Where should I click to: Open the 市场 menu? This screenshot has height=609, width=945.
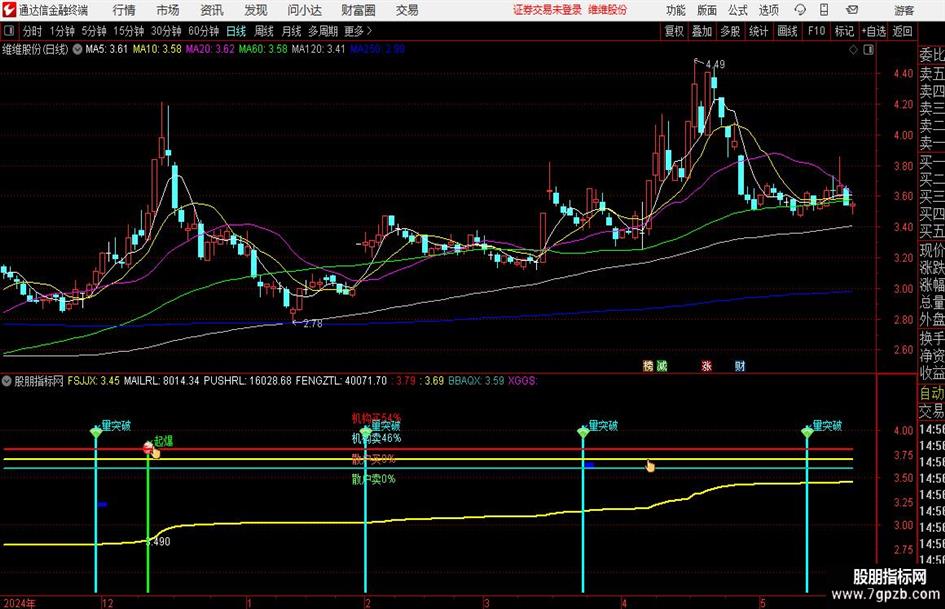tap(168, 10)
